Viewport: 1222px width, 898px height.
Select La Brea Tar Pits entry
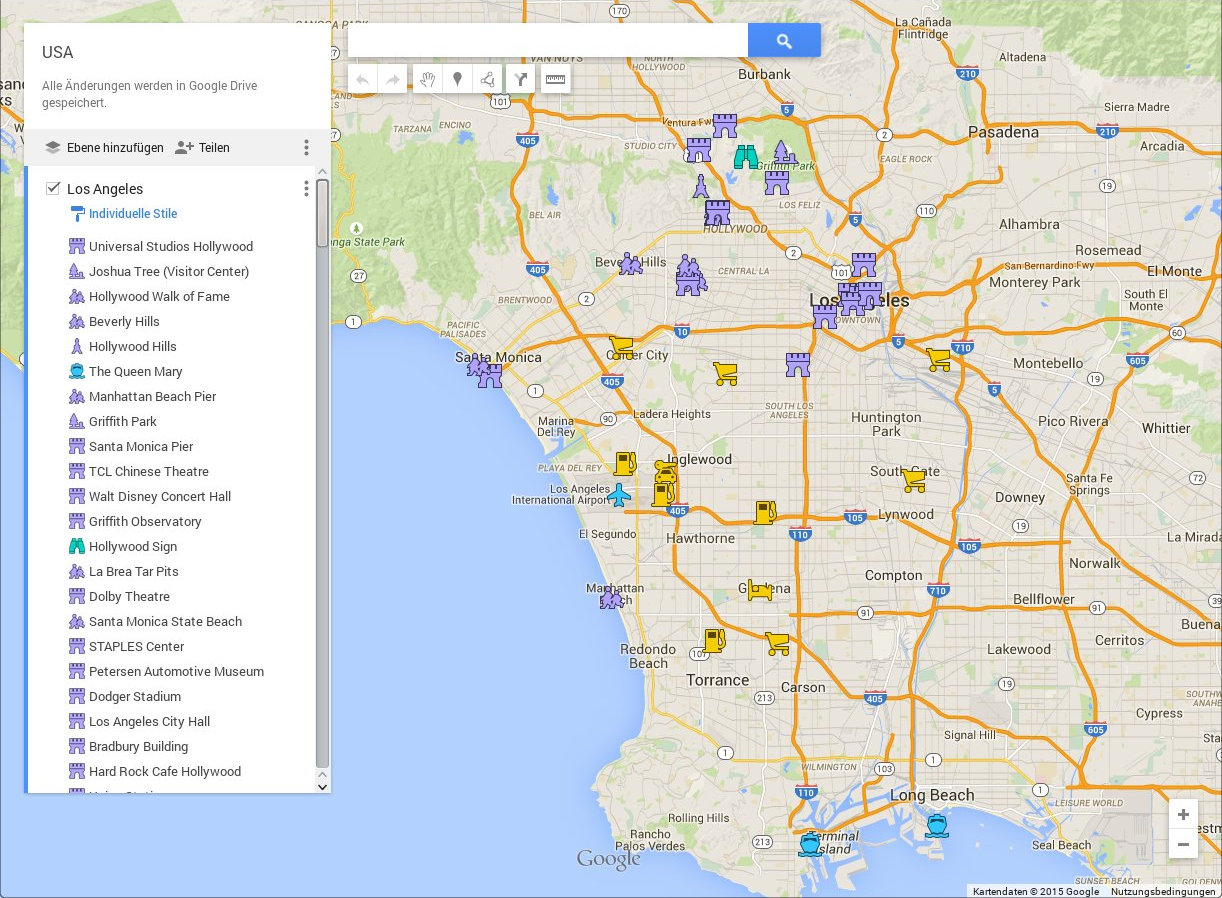click(134, 571)
